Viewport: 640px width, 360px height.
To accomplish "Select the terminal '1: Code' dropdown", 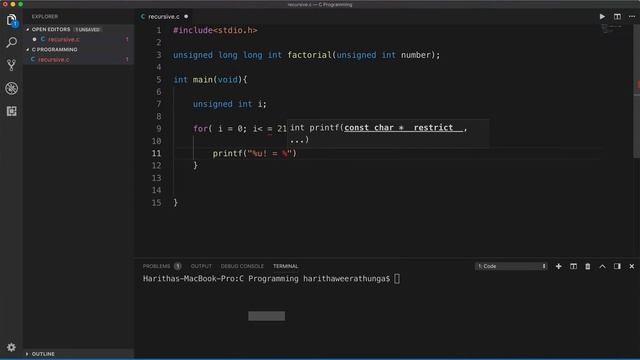I will click(511, 266).
